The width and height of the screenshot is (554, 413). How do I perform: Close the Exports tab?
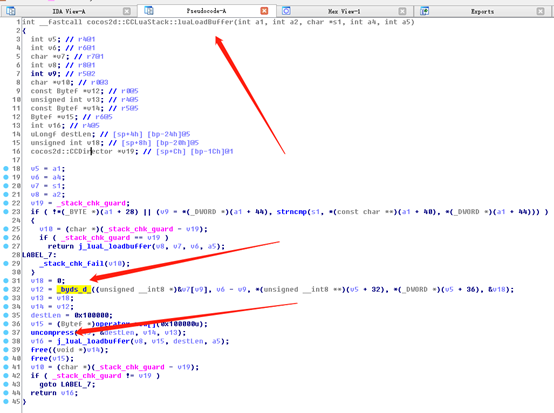(540, 11)
